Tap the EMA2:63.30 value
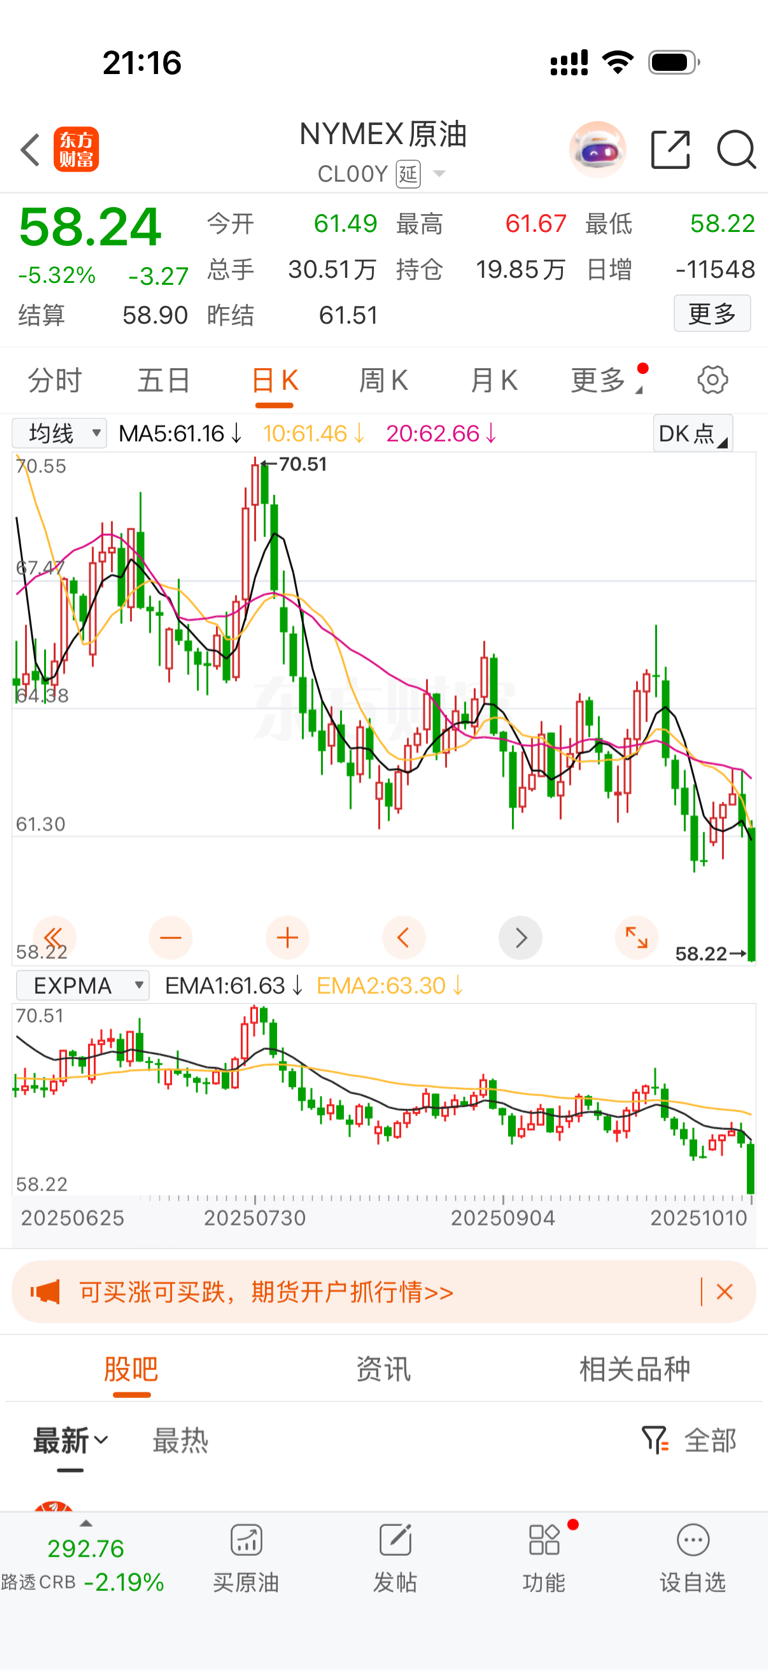Screen dimensions: 768x1670 [x=389, y=985]
